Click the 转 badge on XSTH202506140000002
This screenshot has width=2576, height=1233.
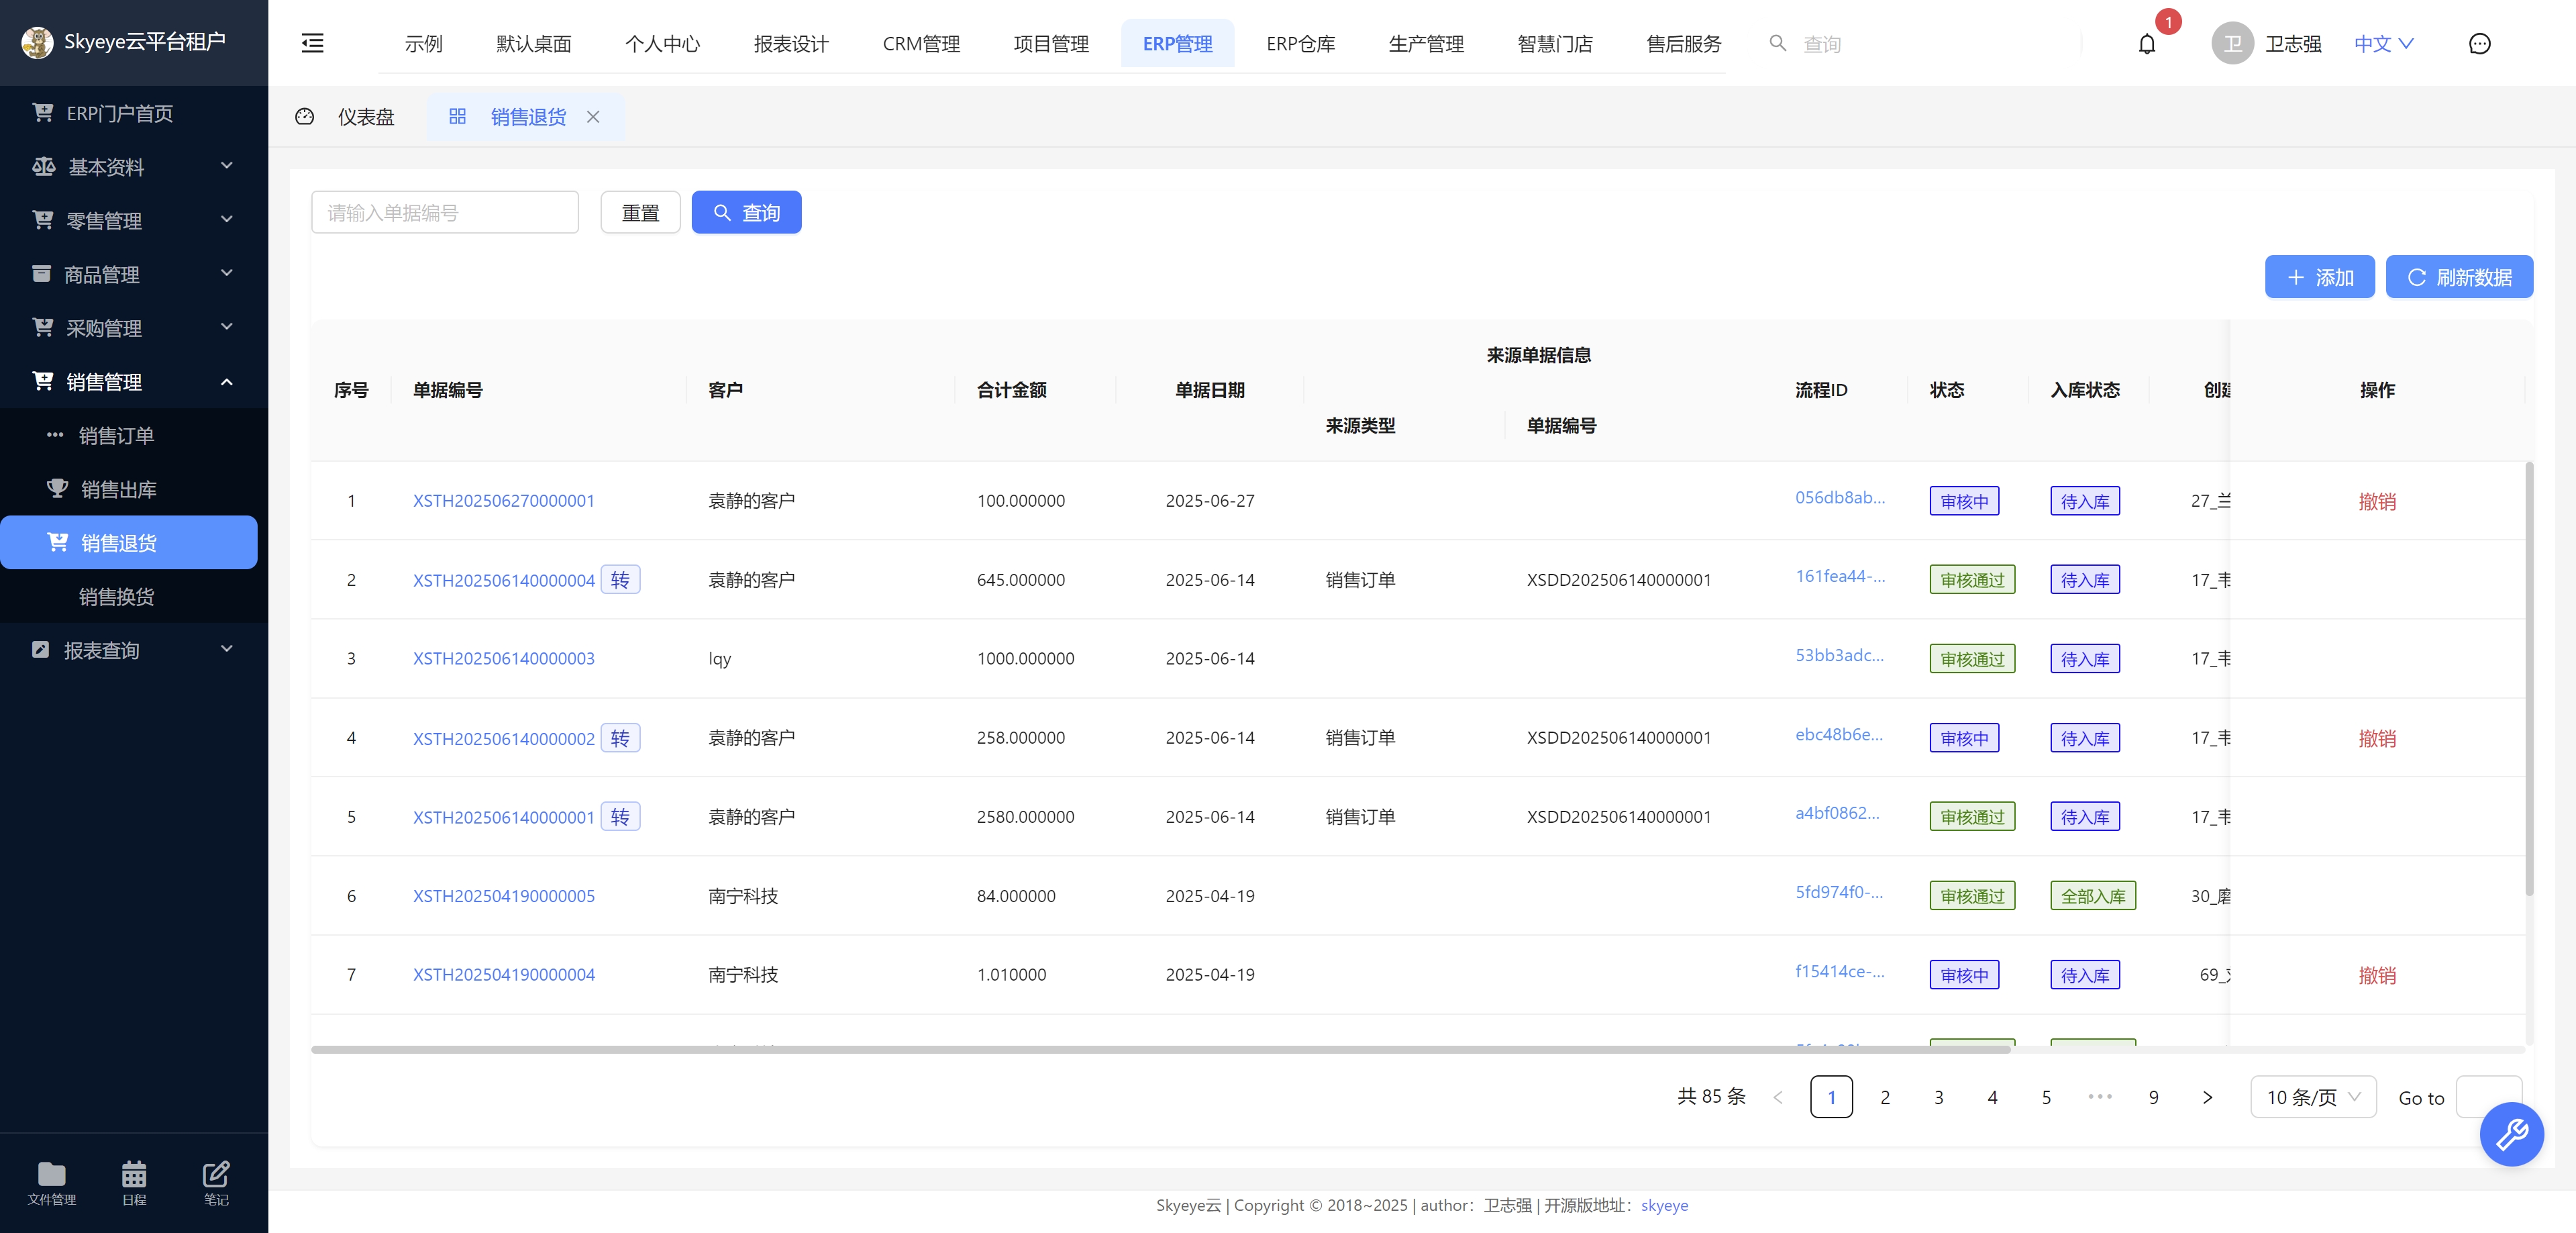(620, 738)
